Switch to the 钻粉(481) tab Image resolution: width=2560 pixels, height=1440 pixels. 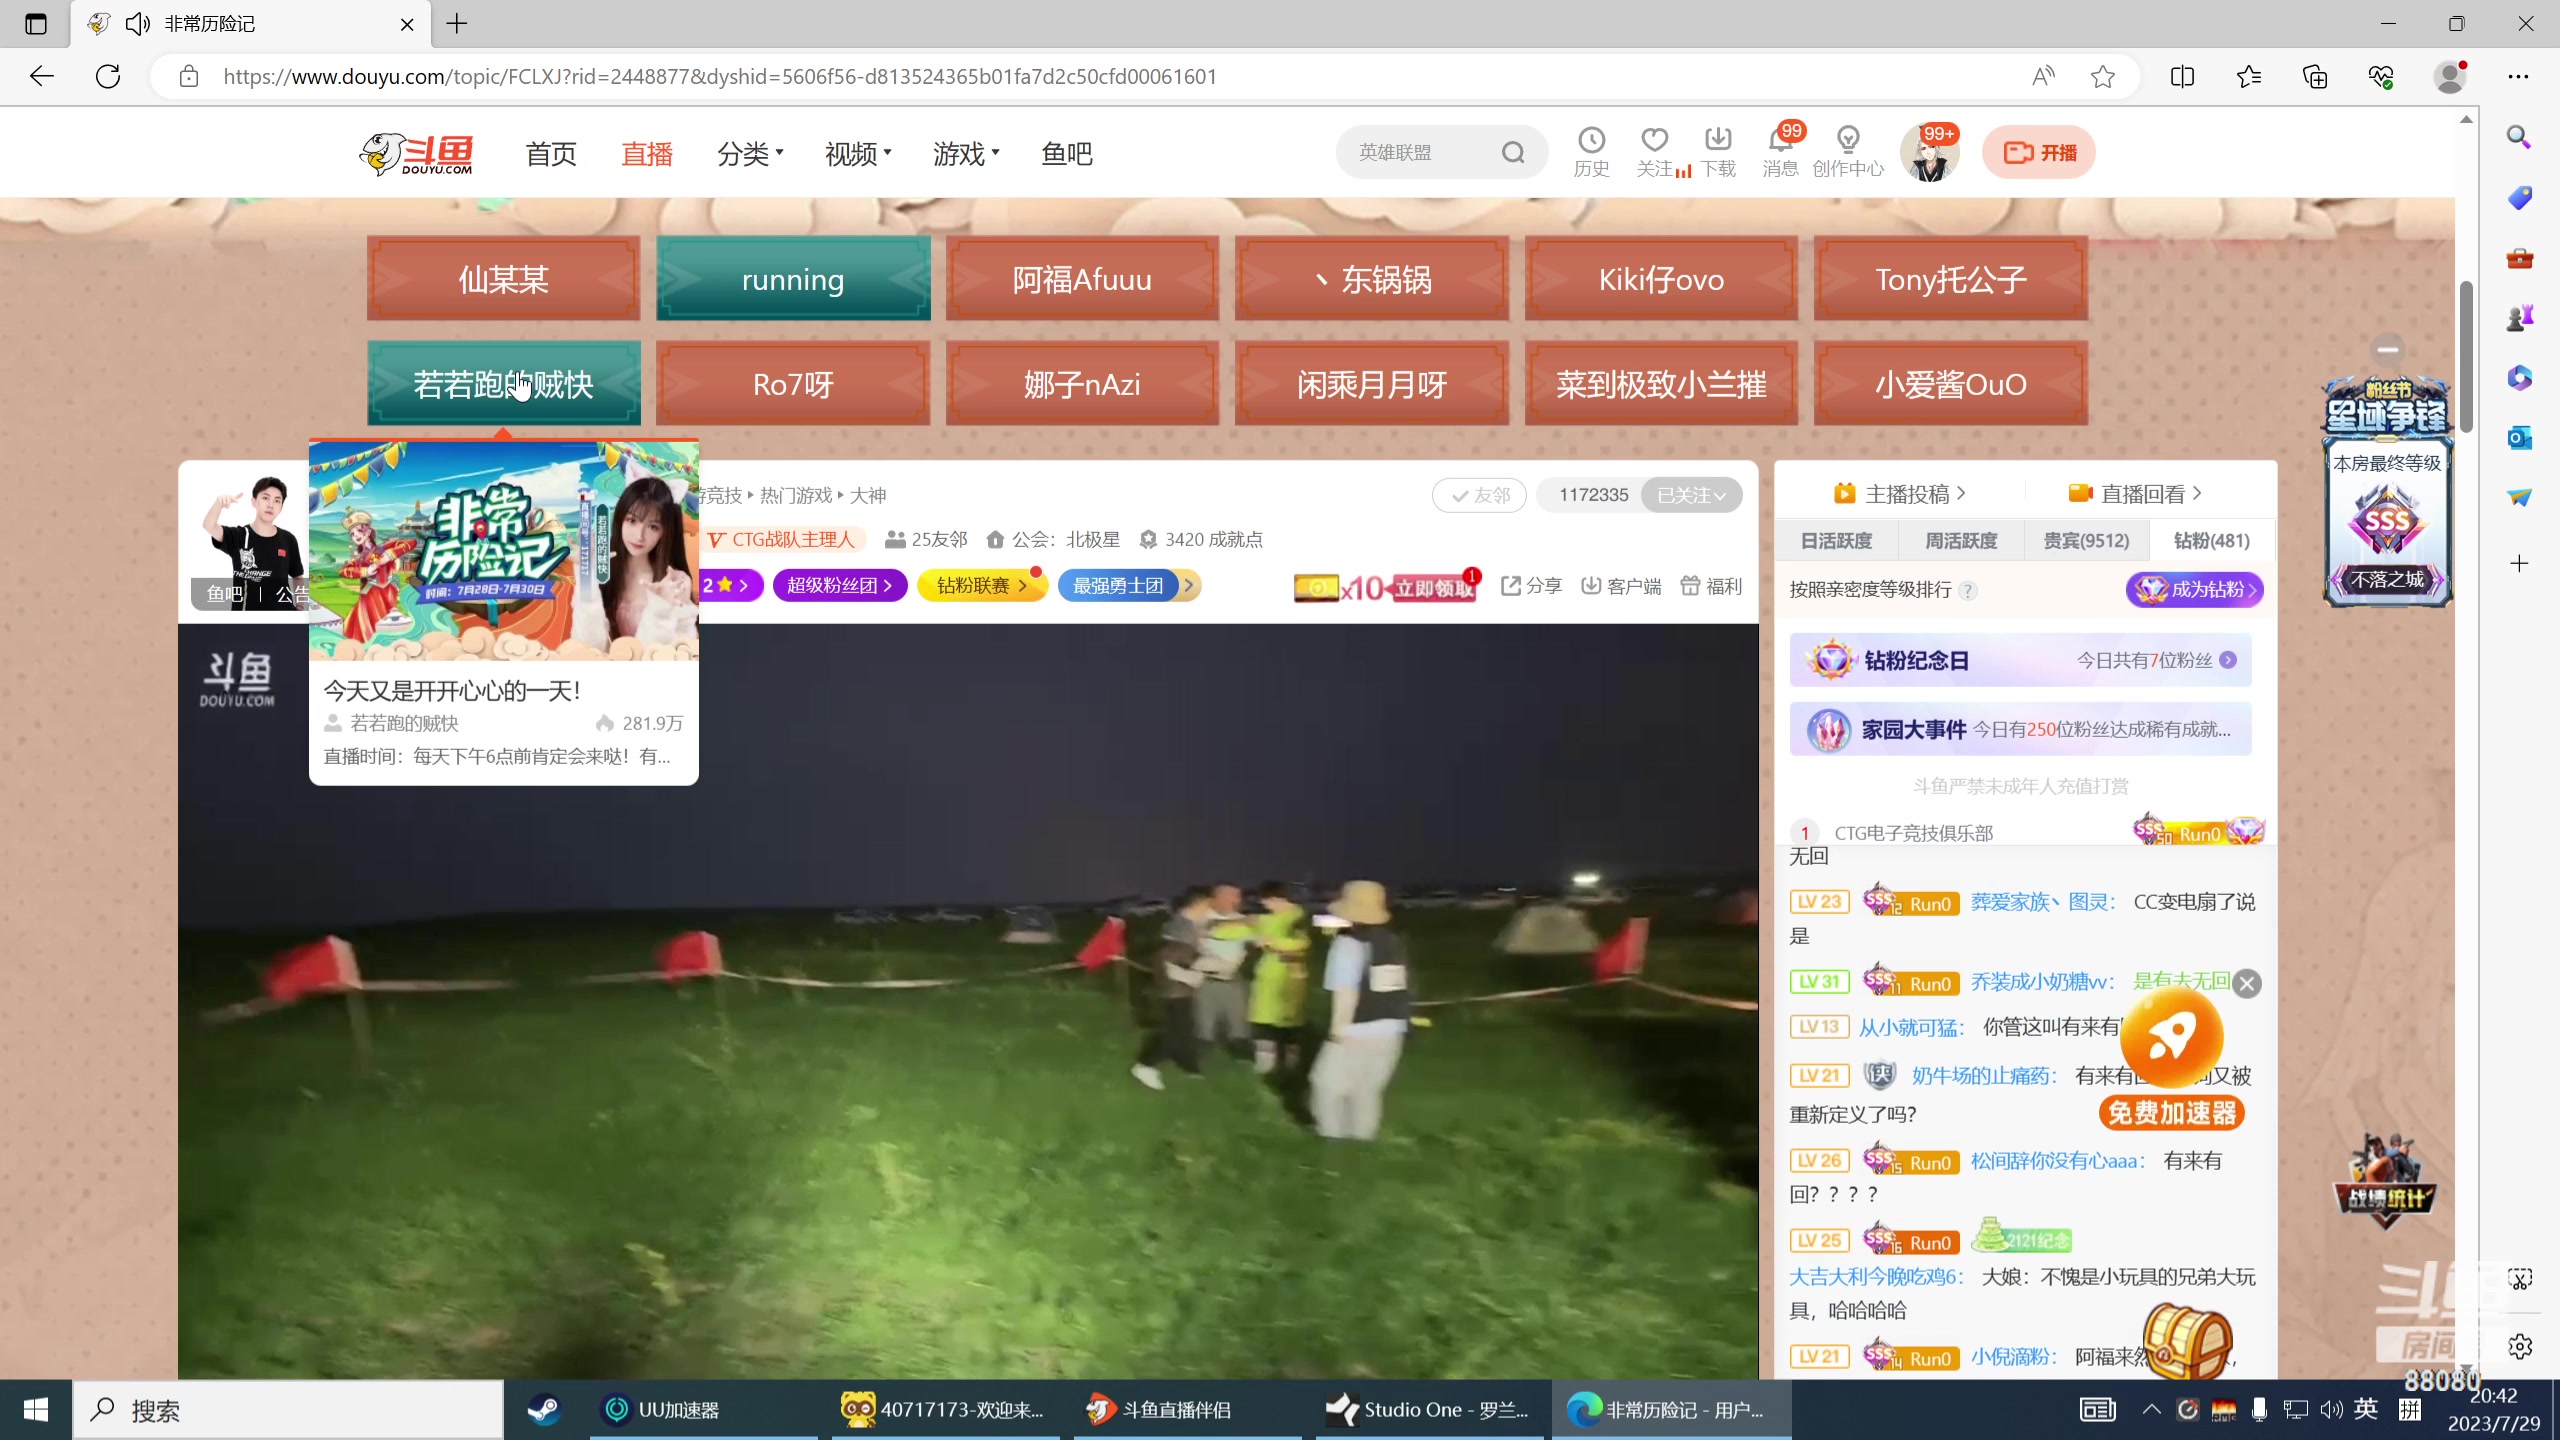pos(2209,540)
